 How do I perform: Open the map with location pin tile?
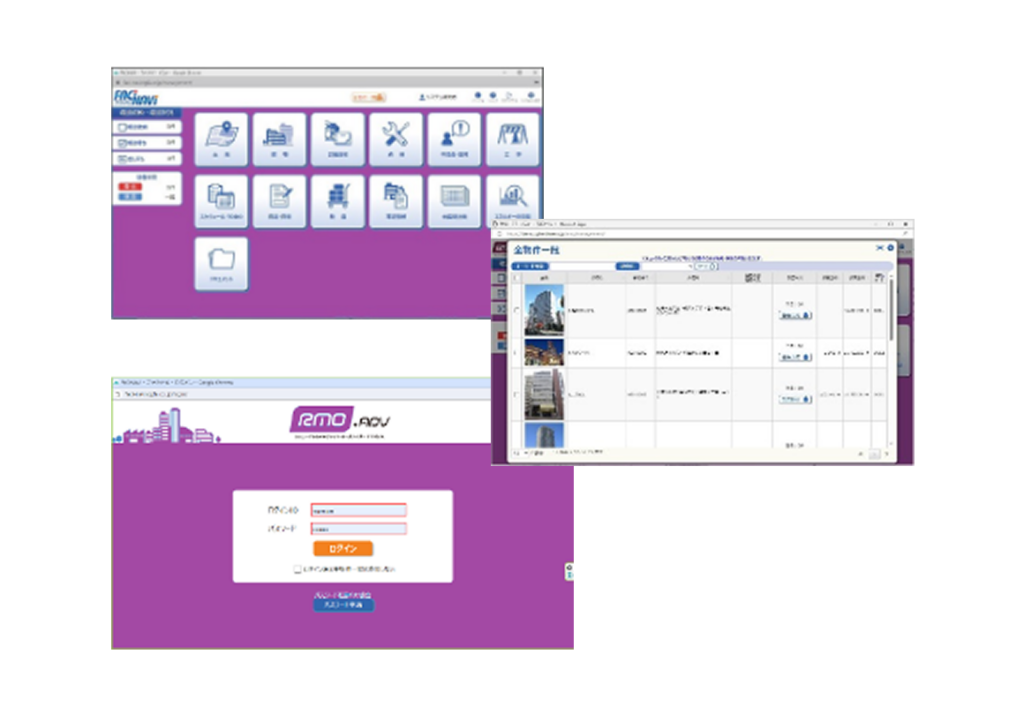click(x=221, y=140)
